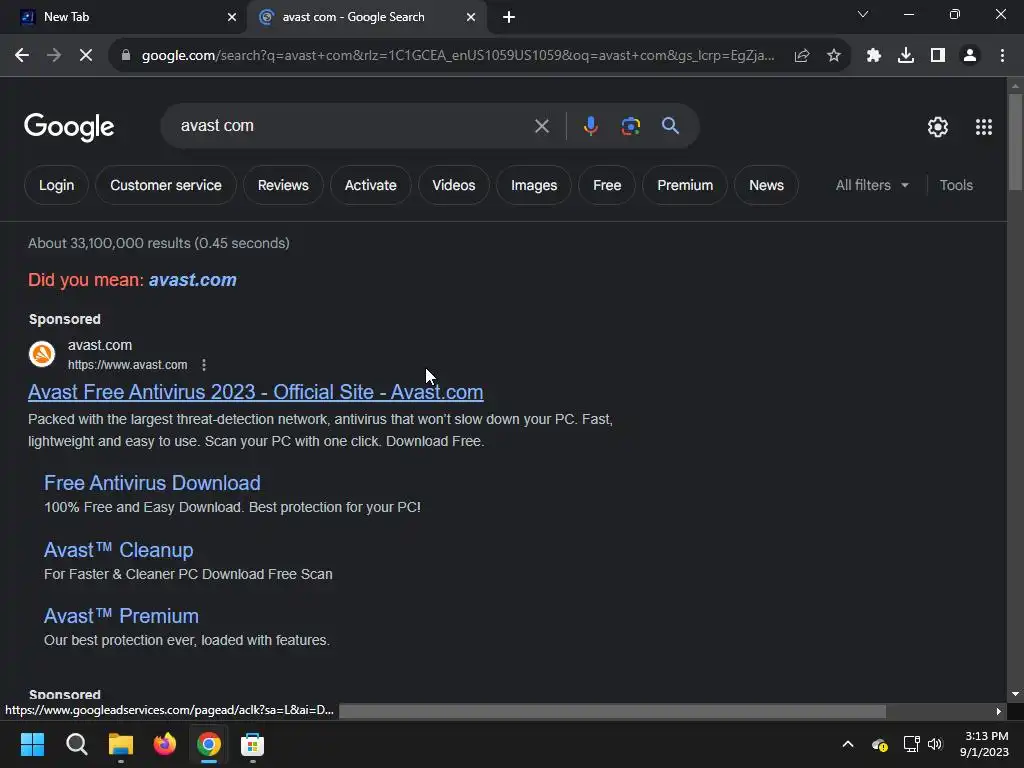The image size is (1024, 768).
Task: Close the avast com search tab
Action: [471, 17]
